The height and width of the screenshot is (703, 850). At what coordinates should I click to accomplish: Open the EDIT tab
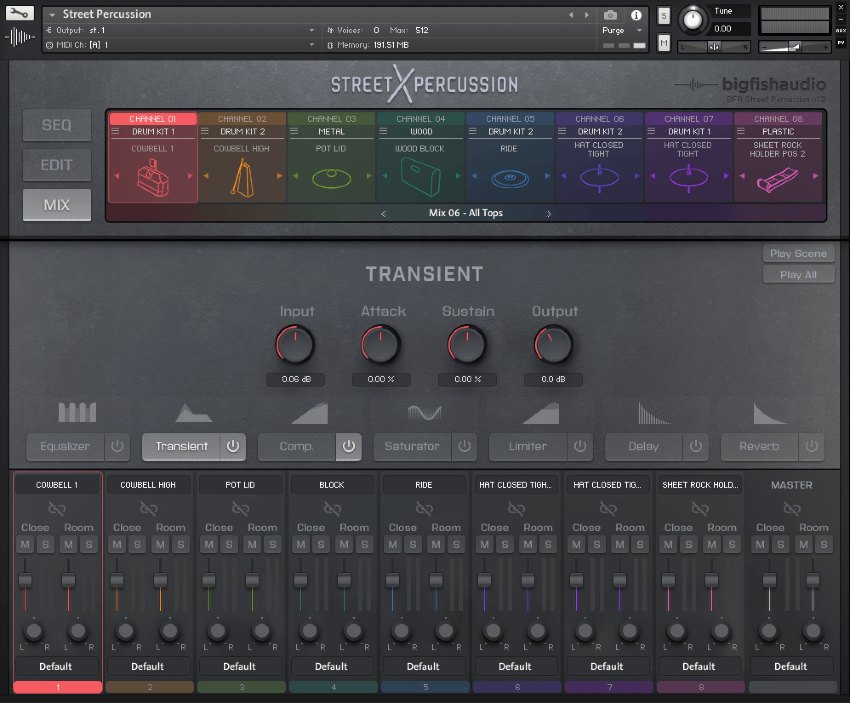click(x=57, y=165)
